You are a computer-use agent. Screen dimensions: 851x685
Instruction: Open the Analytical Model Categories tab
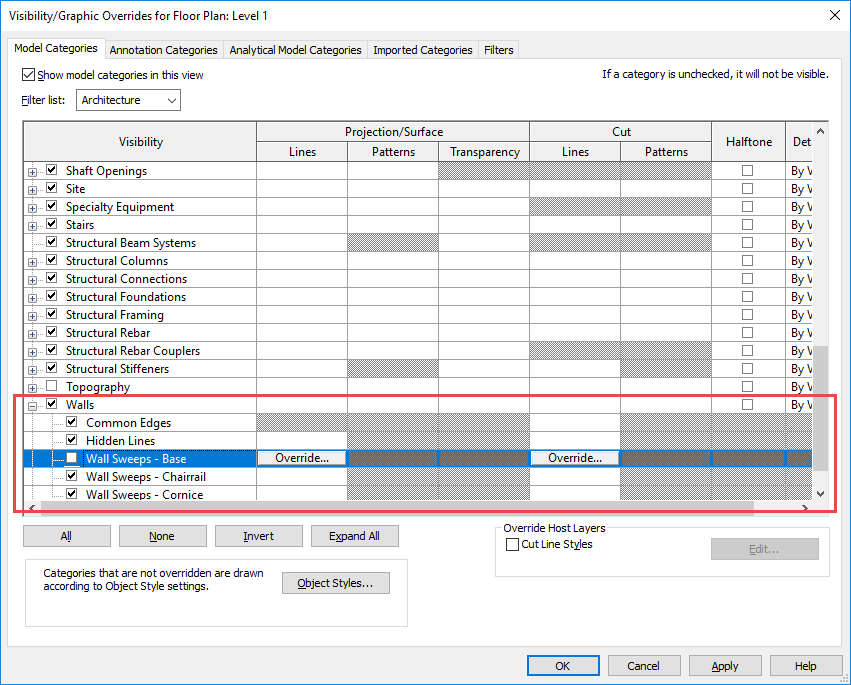295,50
